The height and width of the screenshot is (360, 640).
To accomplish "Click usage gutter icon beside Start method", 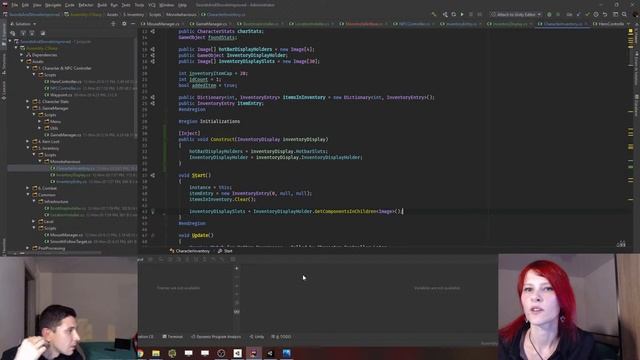I will [153, 175].
